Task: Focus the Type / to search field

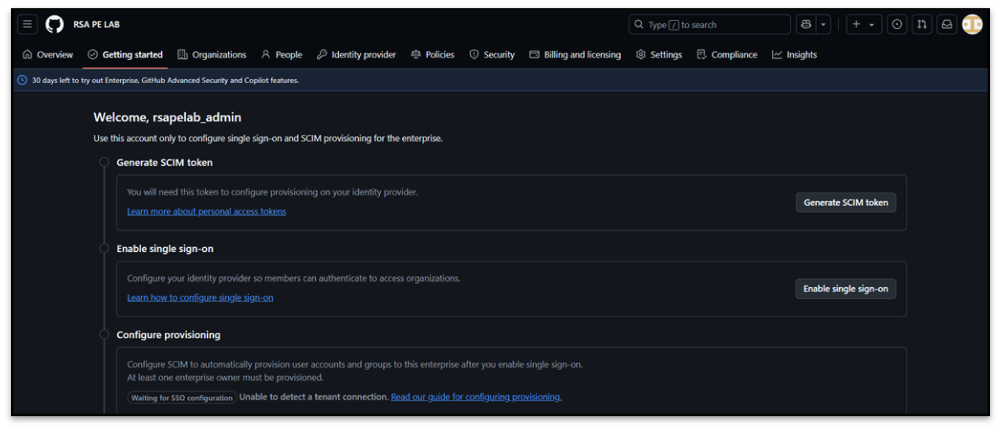Action: tap(710, 24)
